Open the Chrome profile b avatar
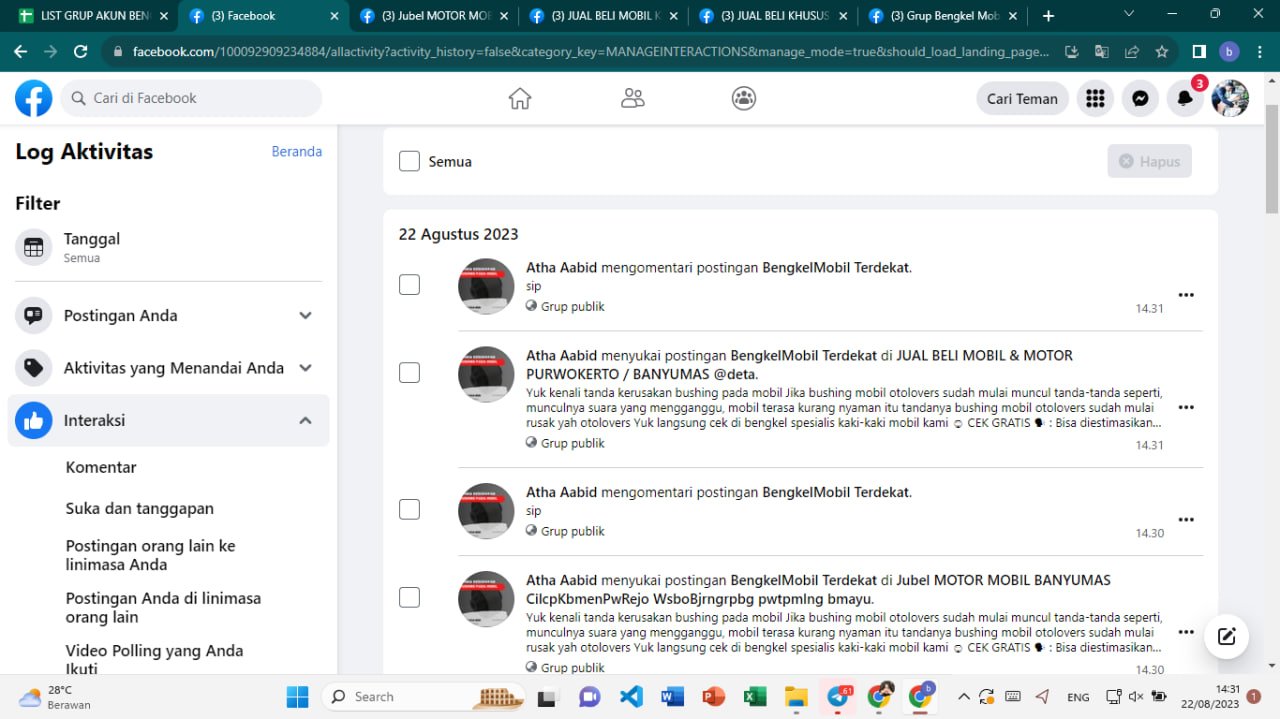 tap(1229, 51)
